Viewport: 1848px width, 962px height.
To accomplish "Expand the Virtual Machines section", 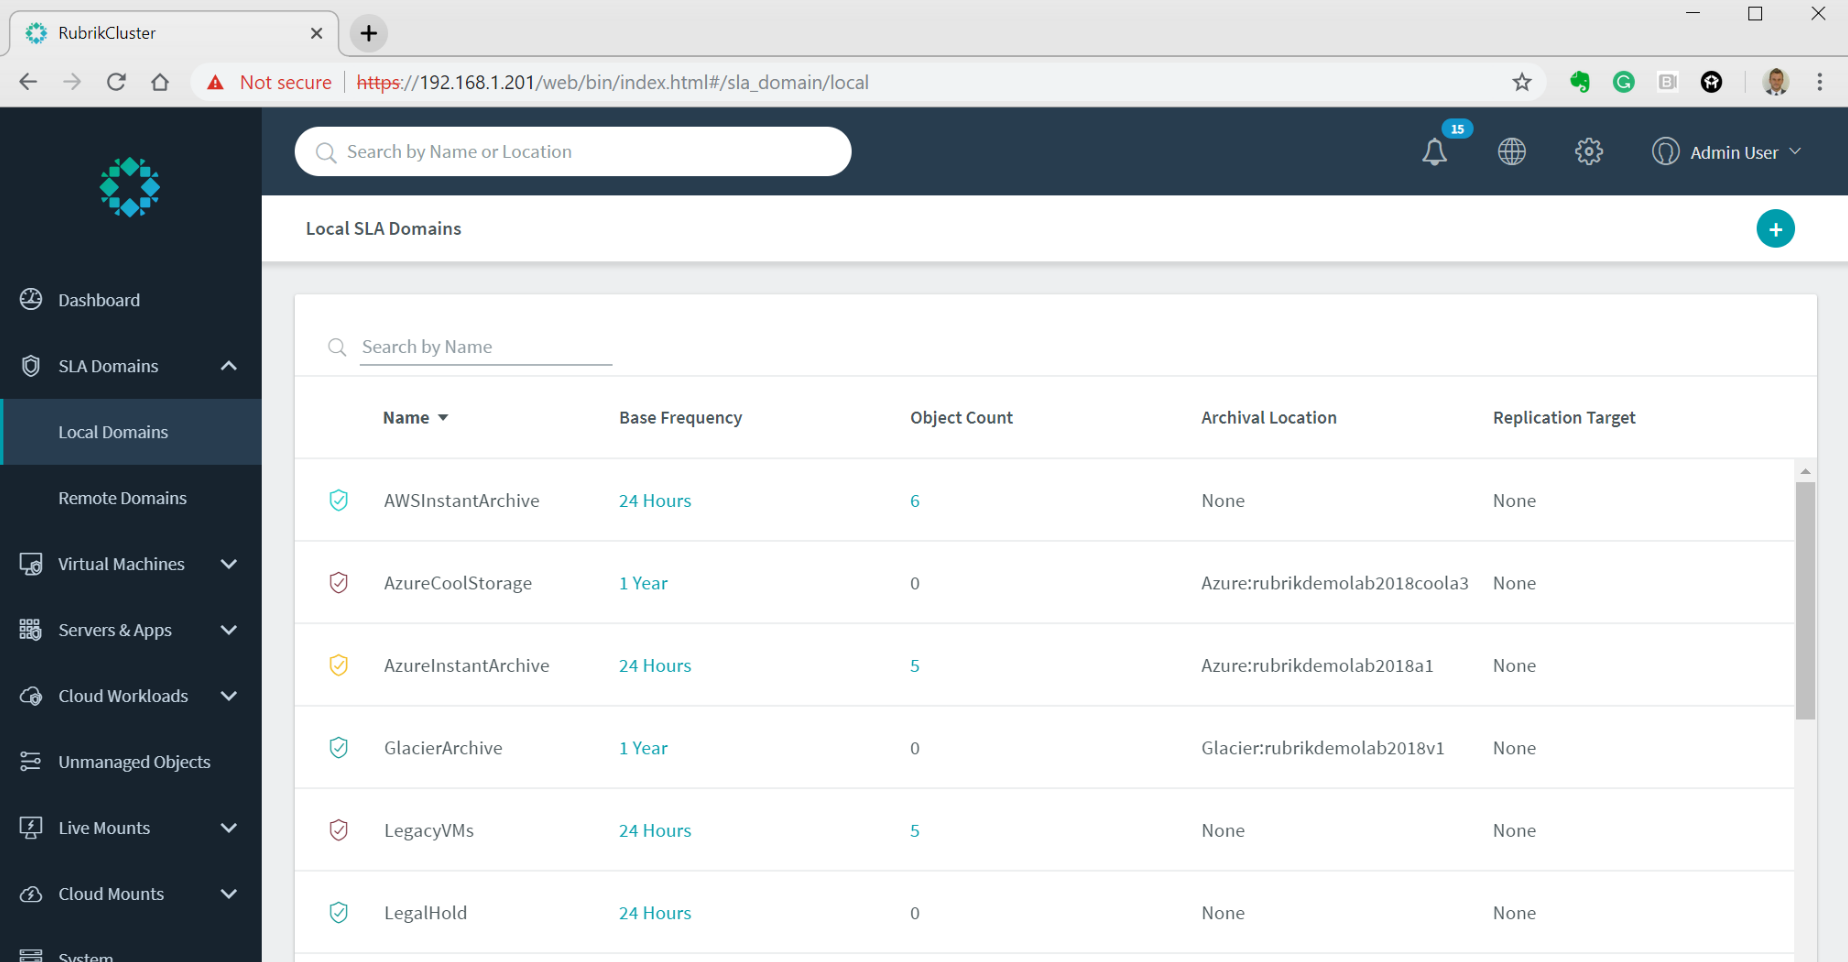I will [x=121, y=563].
